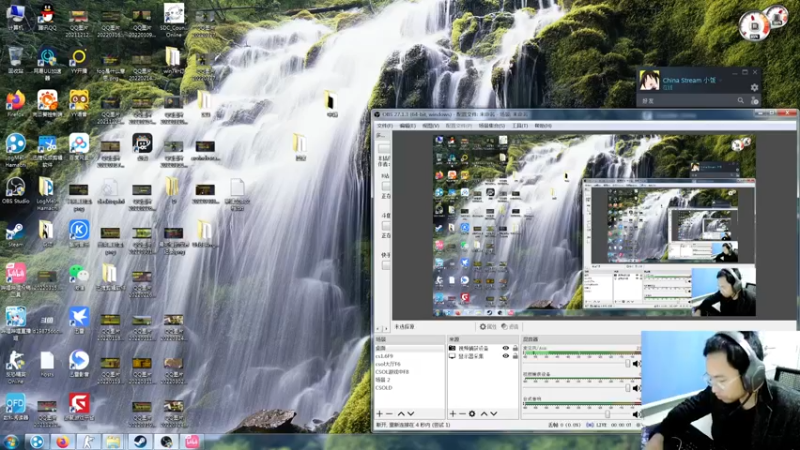Open the 帮助(H) menu in OBS
800x450 pixels.
pyautogui.click(x=543, y=126)
